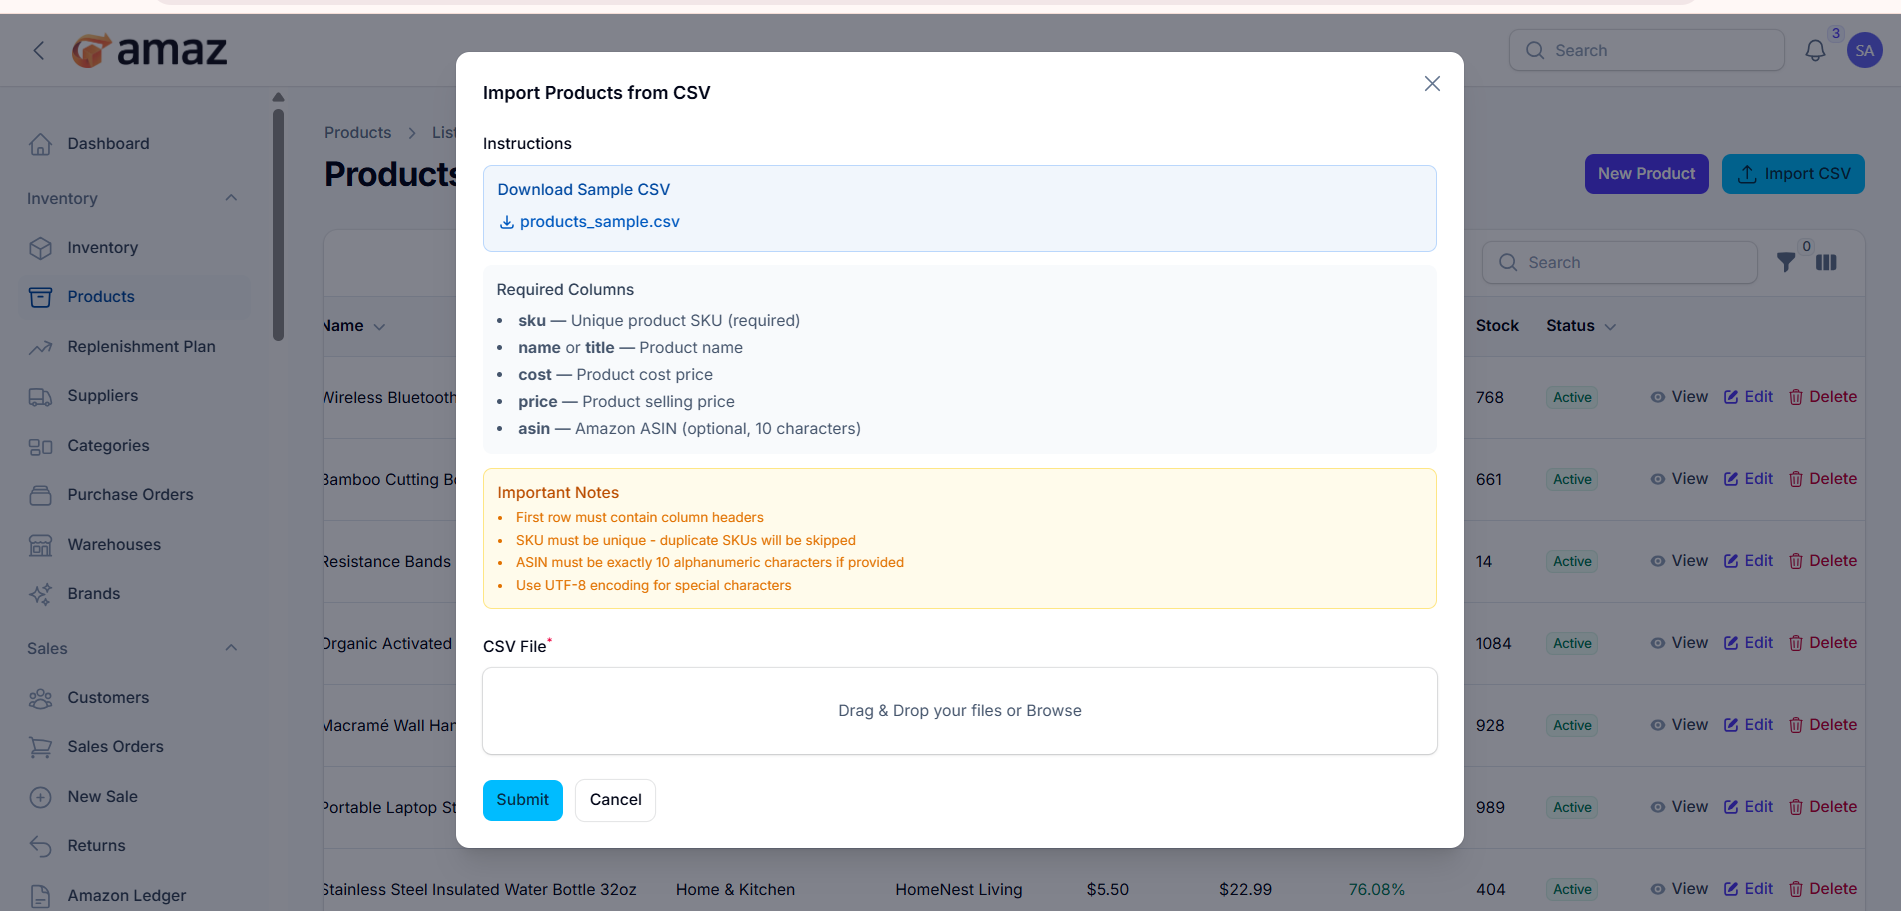1901x911 pixels.
Task: Collapse the Sales sidebar section
Action: coord(231,648)
